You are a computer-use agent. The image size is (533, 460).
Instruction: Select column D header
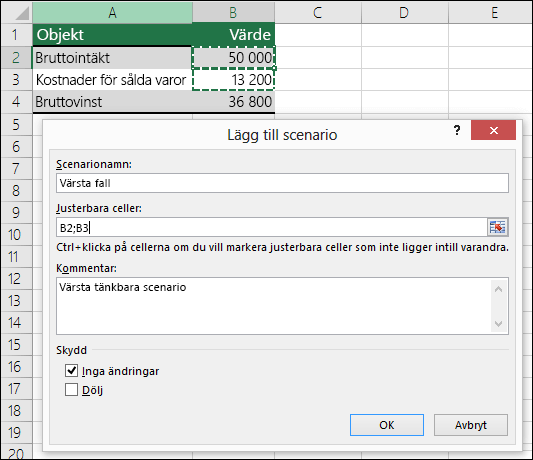click(405, 13)
